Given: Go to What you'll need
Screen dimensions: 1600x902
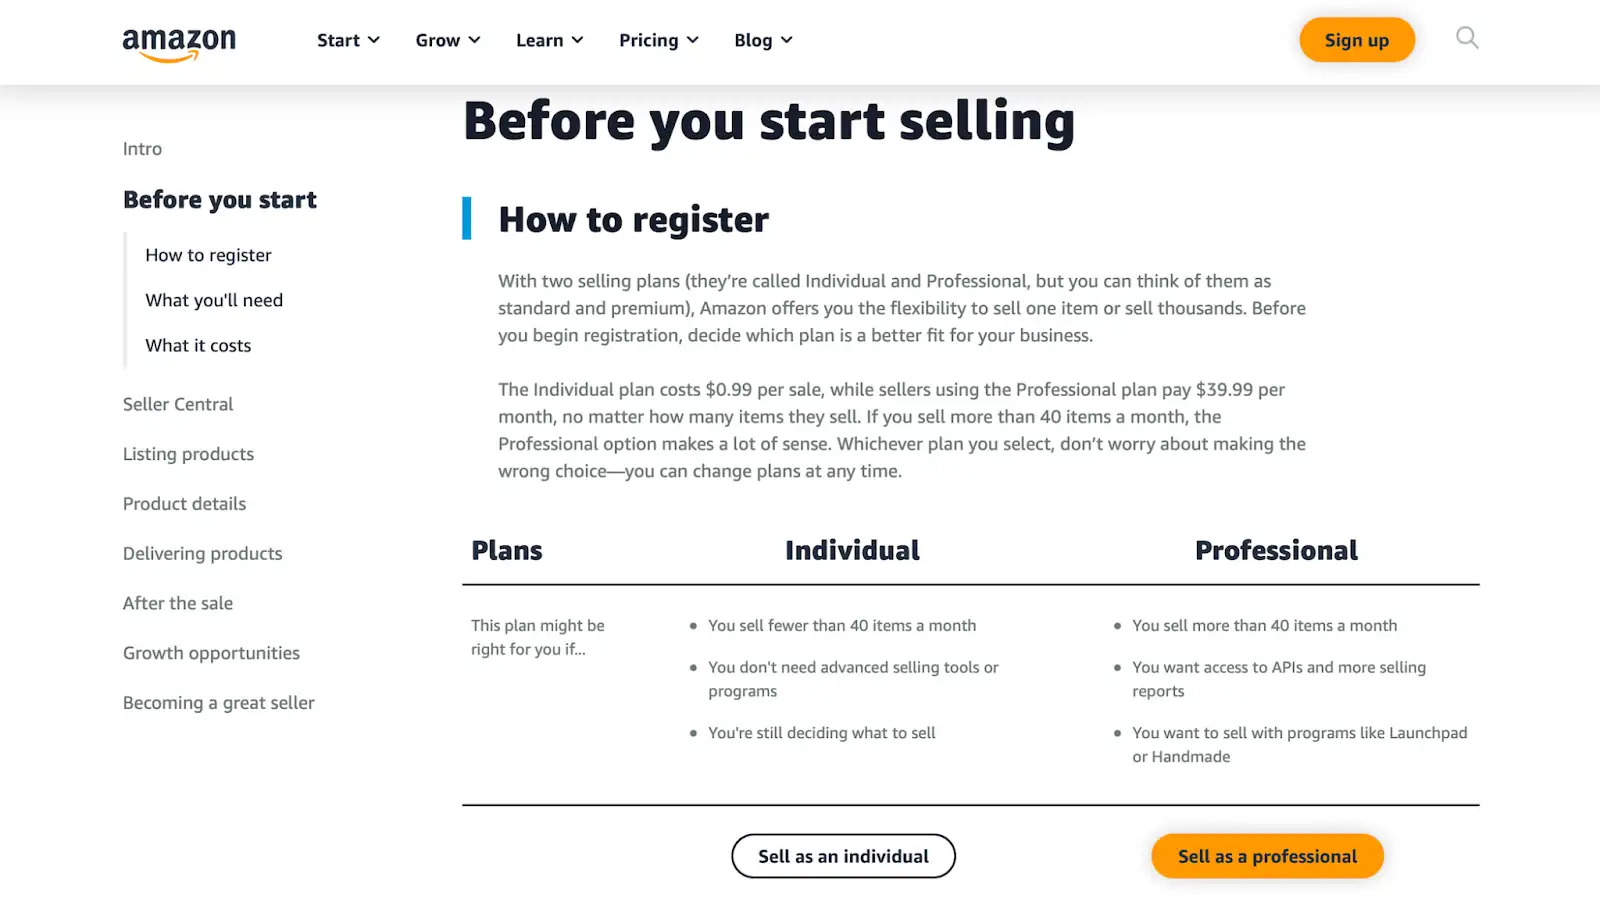Looking at the screenshot, I should tap(213, 300).
